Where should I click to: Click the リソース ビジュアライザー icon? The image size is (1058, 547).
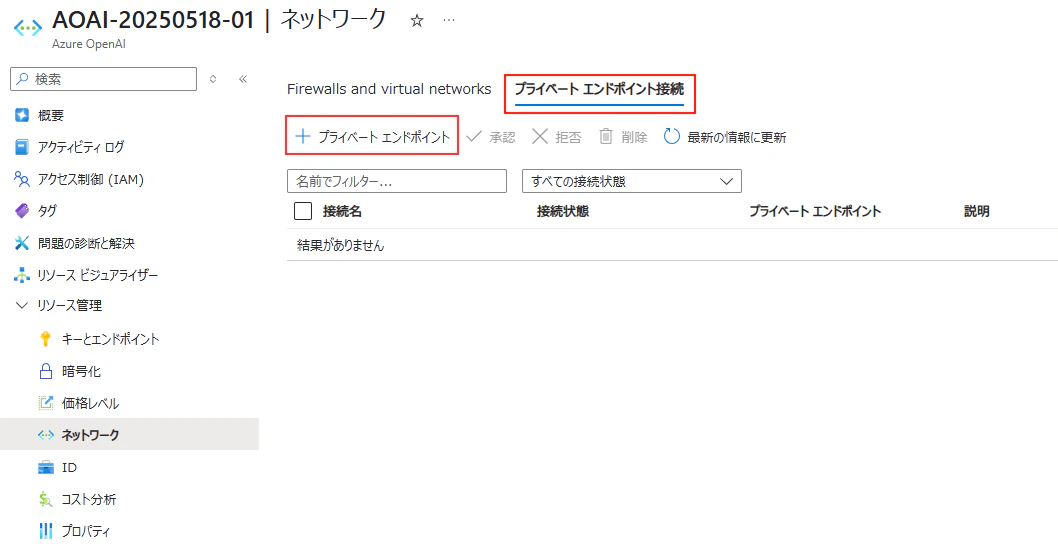[22, 275]
